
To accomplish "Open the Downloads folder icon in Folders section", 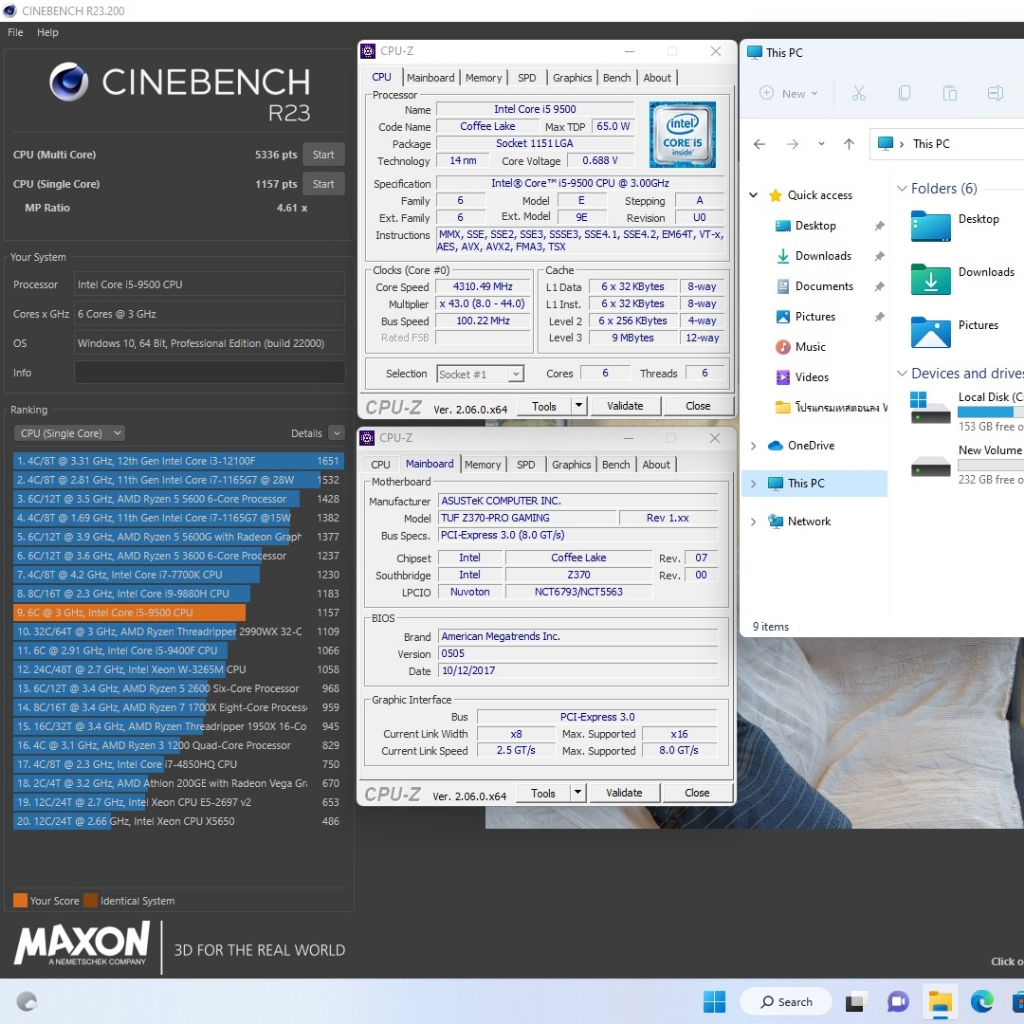I will pos(931,279).
